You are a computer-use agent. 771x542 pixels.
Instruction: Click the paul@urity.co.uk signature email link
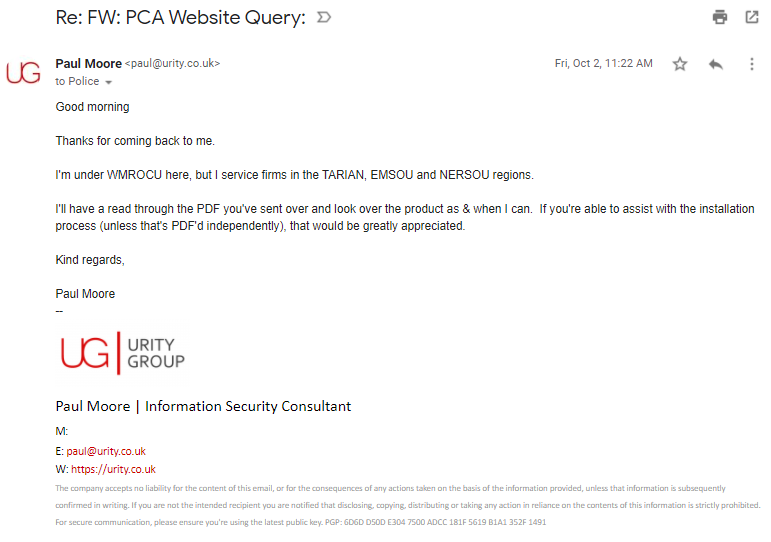pos(106,451)
